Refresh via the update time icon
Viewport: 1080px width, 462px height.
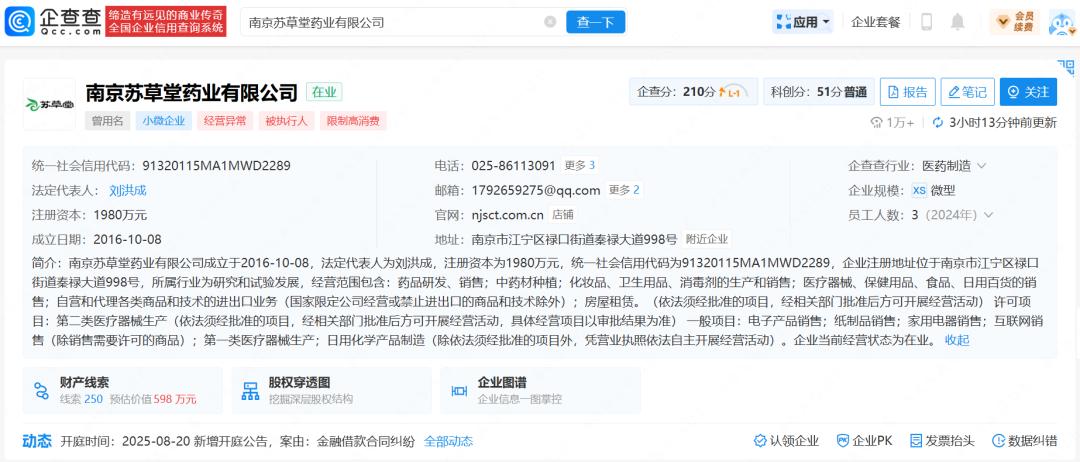937,123
